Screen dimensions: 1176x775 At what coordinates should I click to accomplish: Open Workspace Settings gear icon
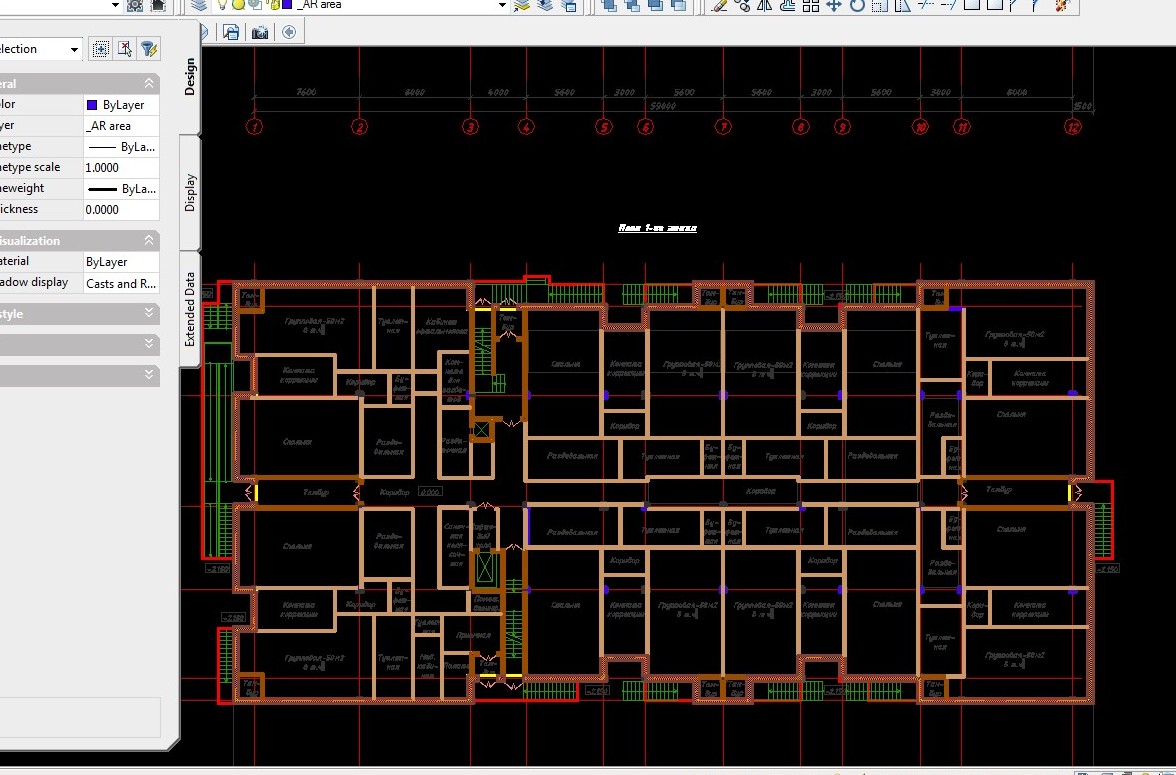[x=135, y=5]
